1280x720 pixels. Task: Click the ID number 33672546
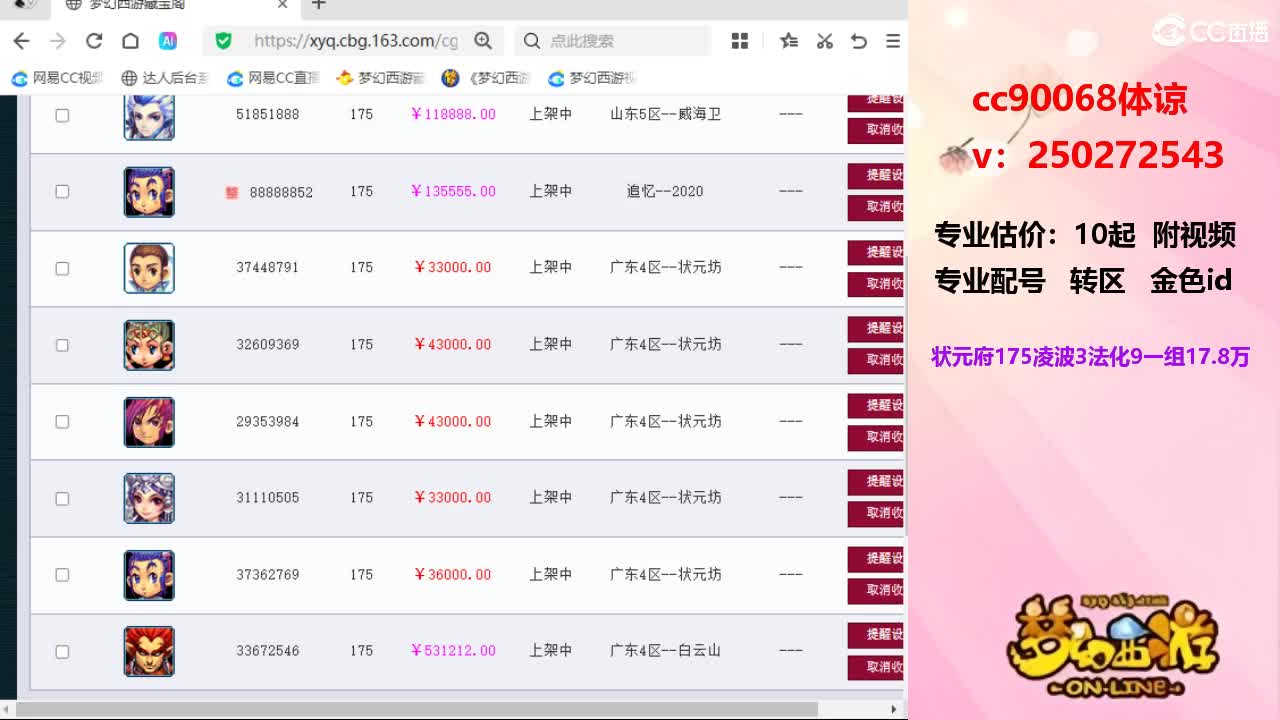(x=268, y=651)
